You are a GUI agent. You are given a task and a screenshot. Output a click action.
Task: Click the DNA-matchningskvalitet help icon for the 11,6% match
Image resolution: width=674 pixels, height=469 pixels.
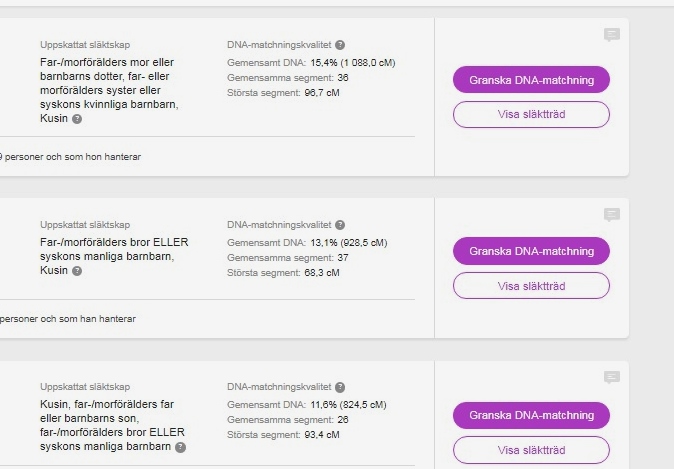click(x=340, y=387)
